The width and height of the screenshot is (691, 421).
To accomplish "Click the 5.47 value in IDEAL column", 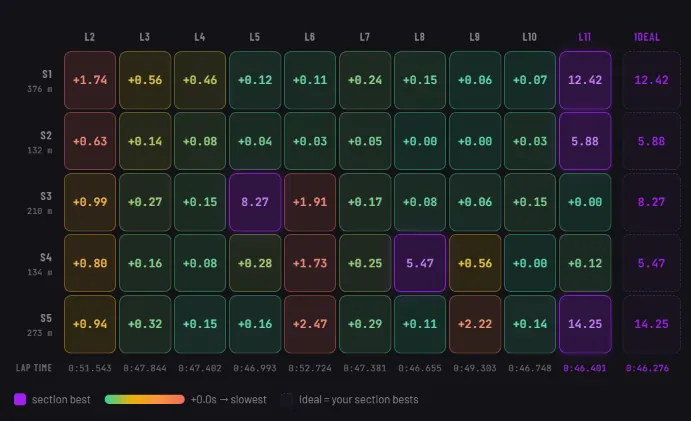I will point(651,263).
